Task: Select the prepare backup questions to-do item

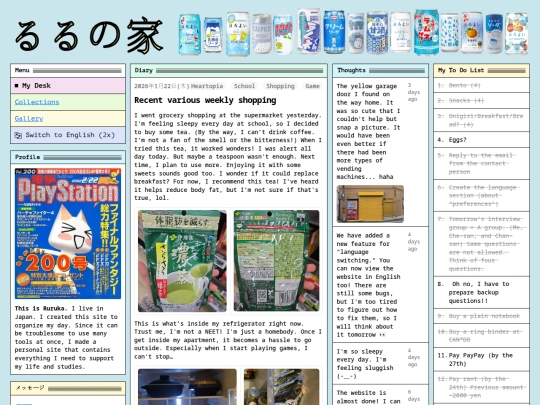Action: (481, 292)
